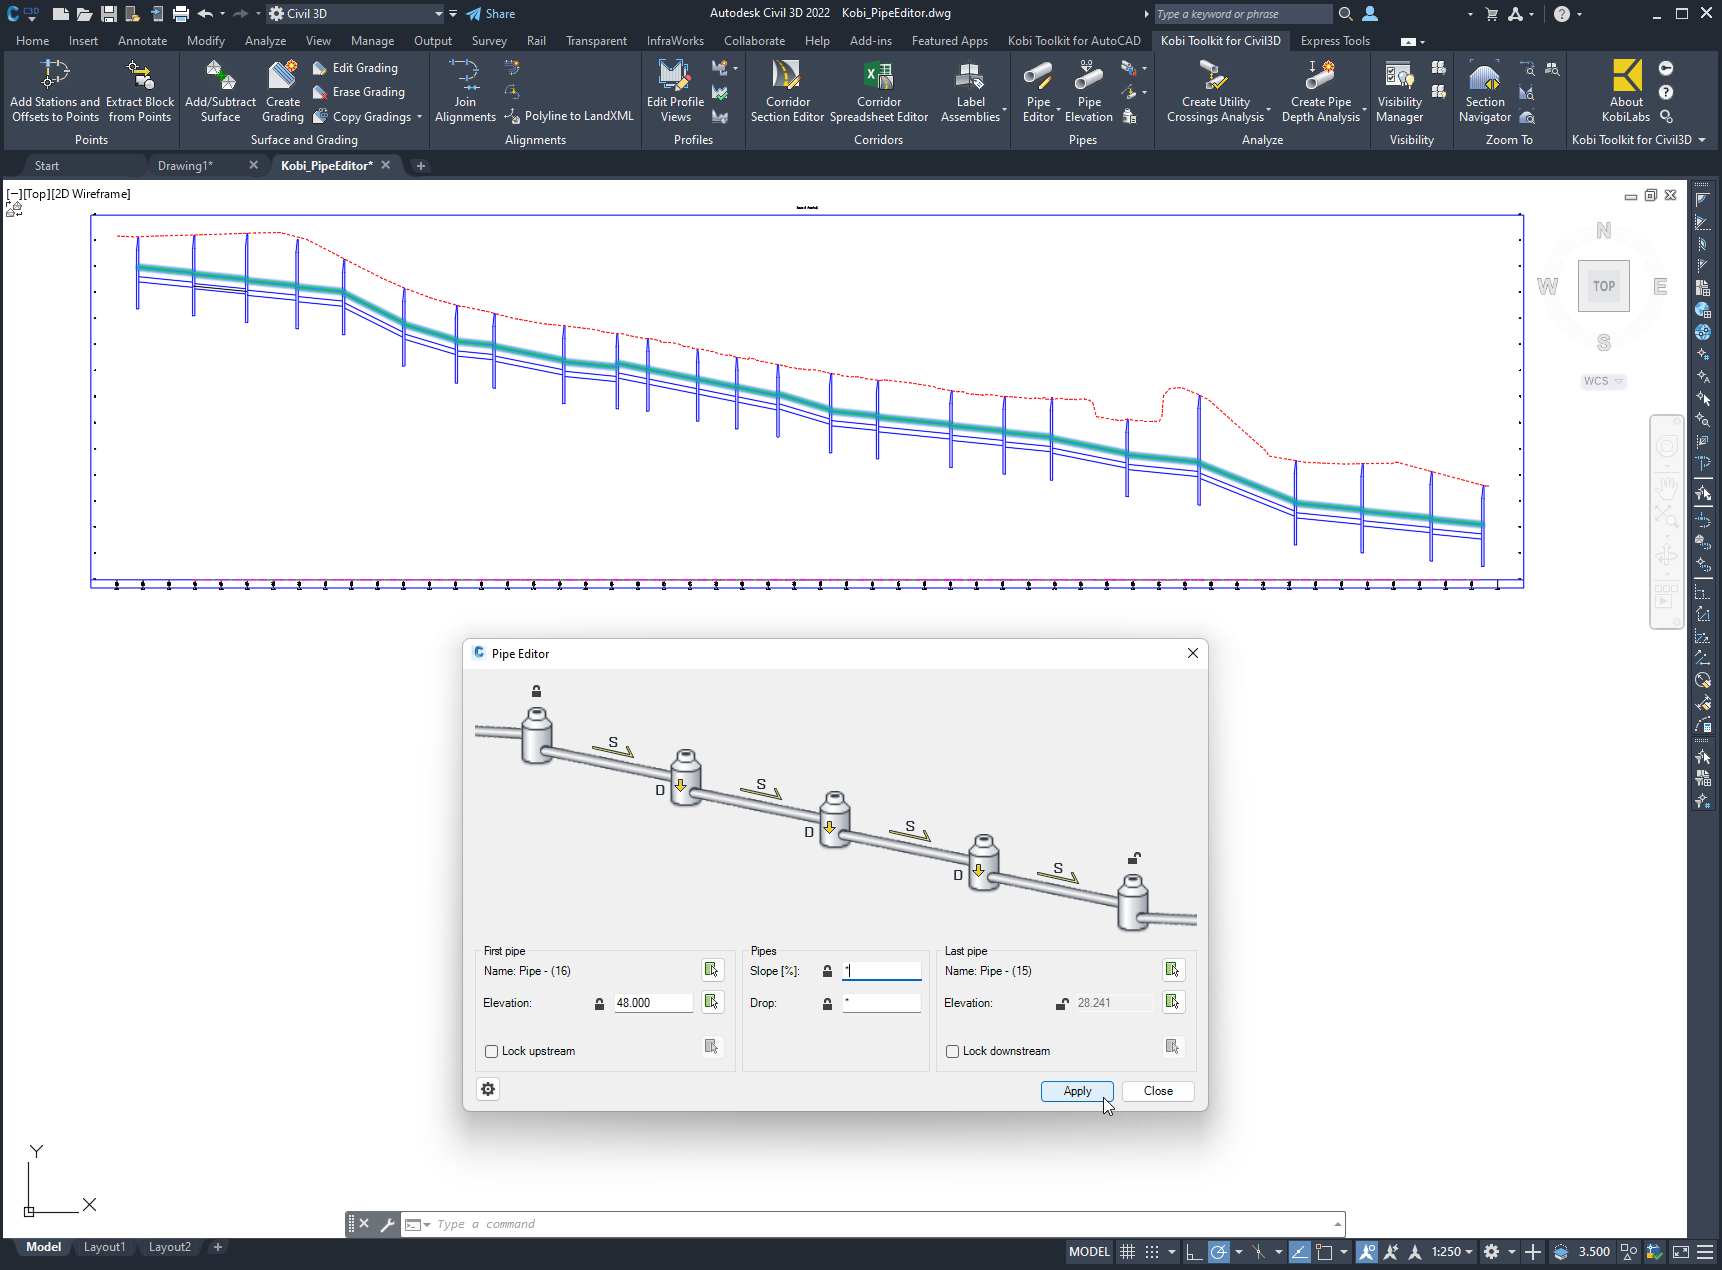Open the WCS coordinate system dropdown
The width and height of the screenshot is (1722, 1270).
point(1603,381)
